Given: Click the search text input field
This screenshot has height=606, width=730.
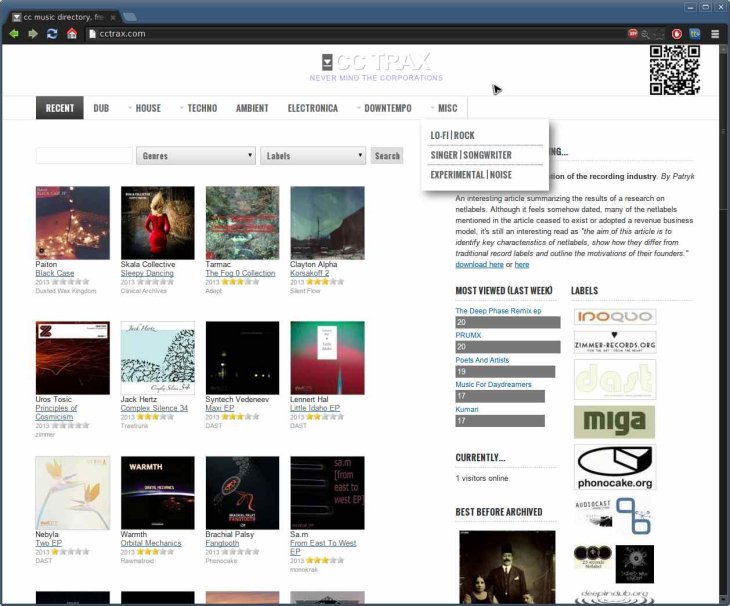Looking at the screenshot, I should [x=84, y=156].
